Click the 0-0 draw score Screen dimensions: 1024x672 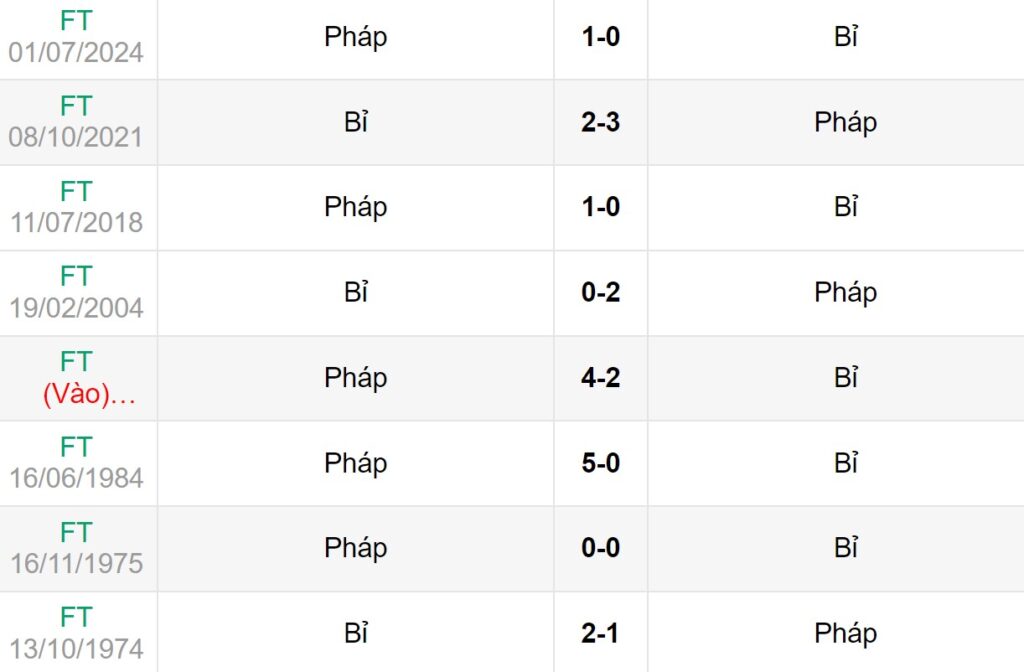coord(600,548)
